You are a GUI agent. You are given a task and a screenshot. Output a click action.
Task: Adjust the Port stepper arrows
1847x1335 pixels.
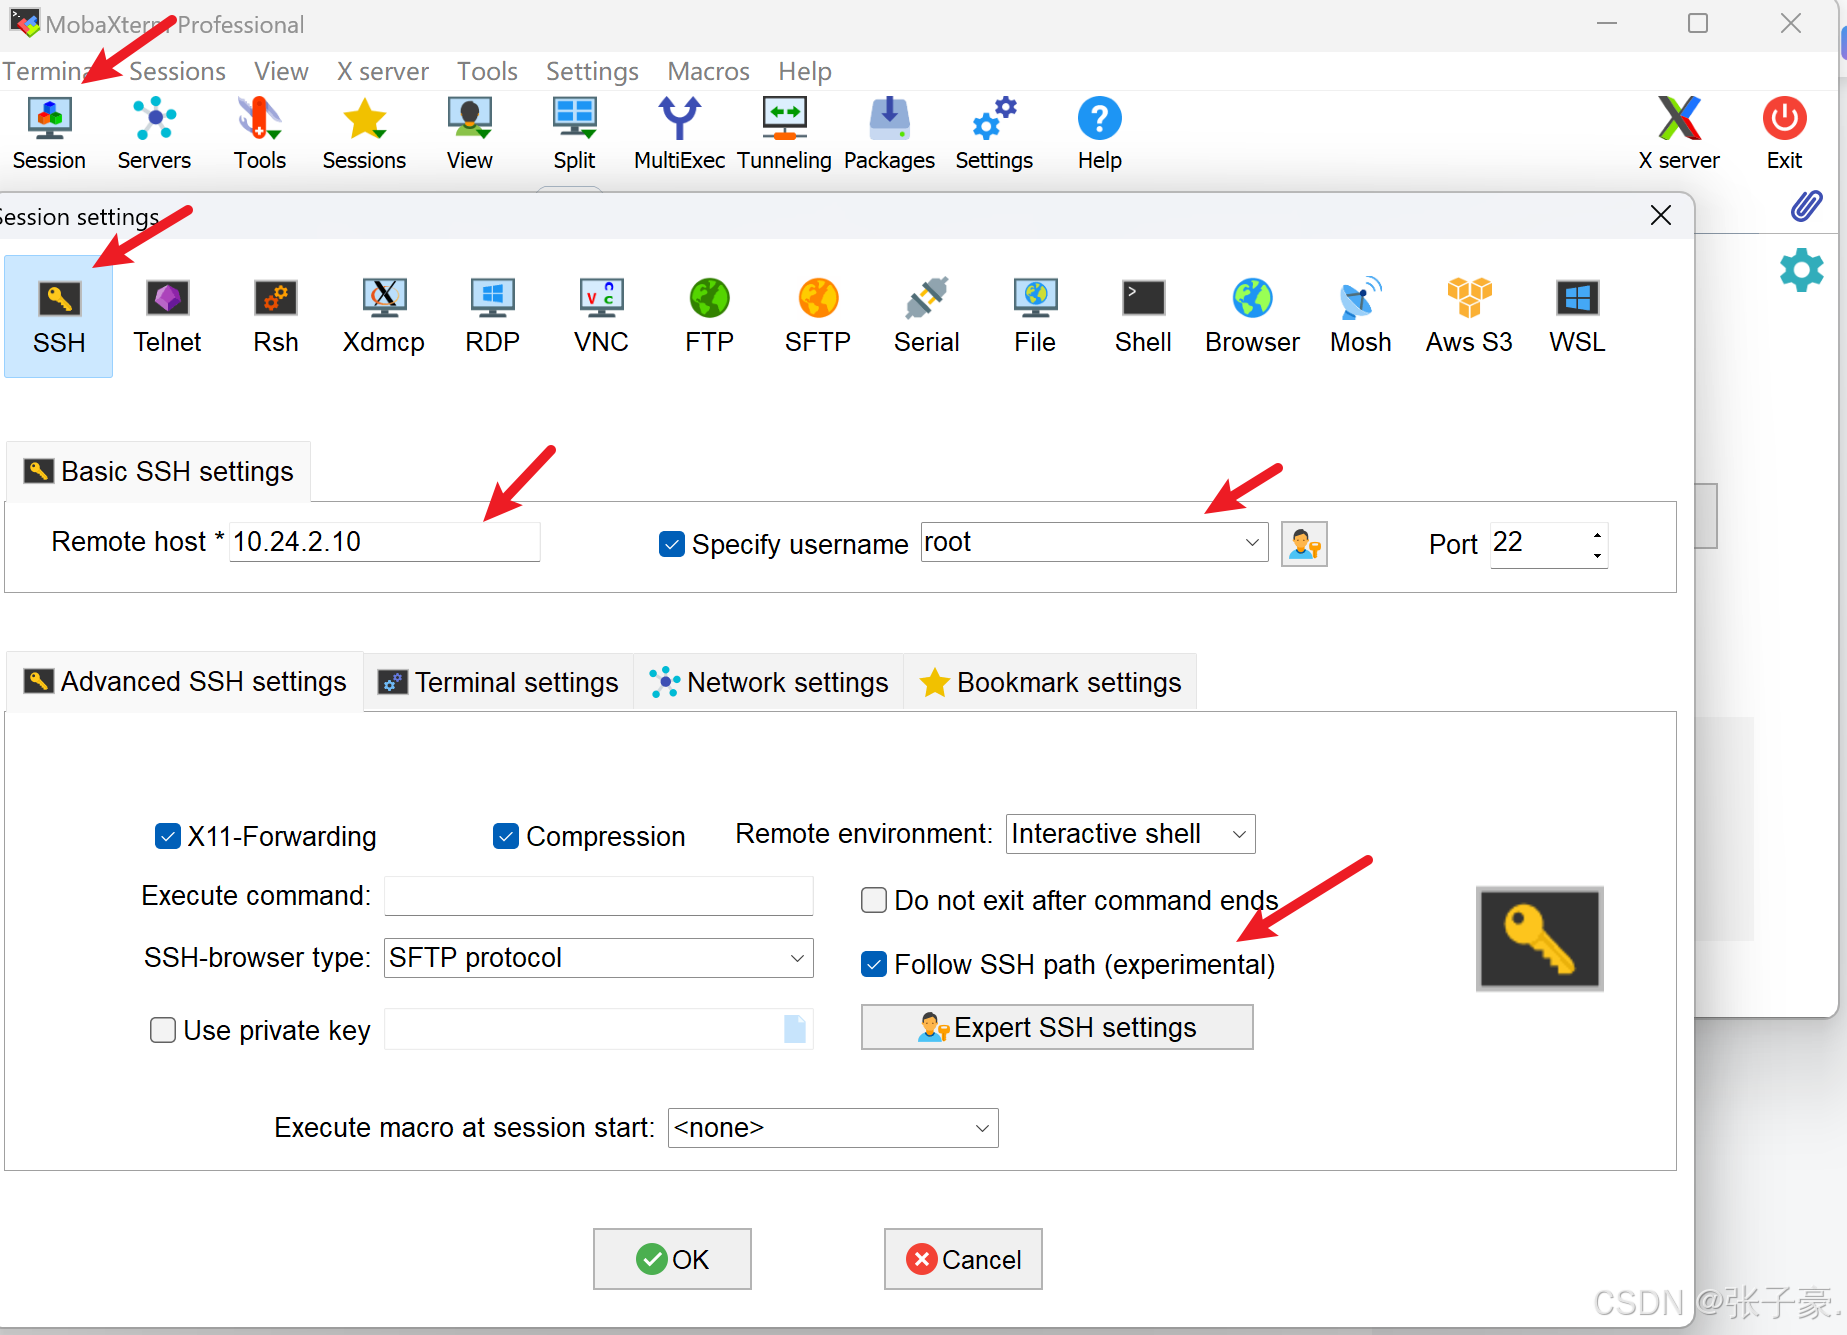pos(1597,546)
